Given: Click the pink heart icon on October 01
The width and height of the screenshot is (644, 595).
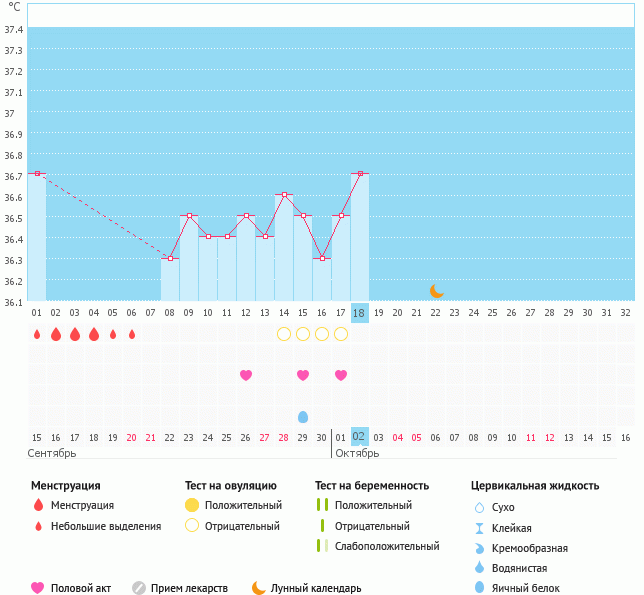Looking at the screenshot, I should [x=341, y=375].
